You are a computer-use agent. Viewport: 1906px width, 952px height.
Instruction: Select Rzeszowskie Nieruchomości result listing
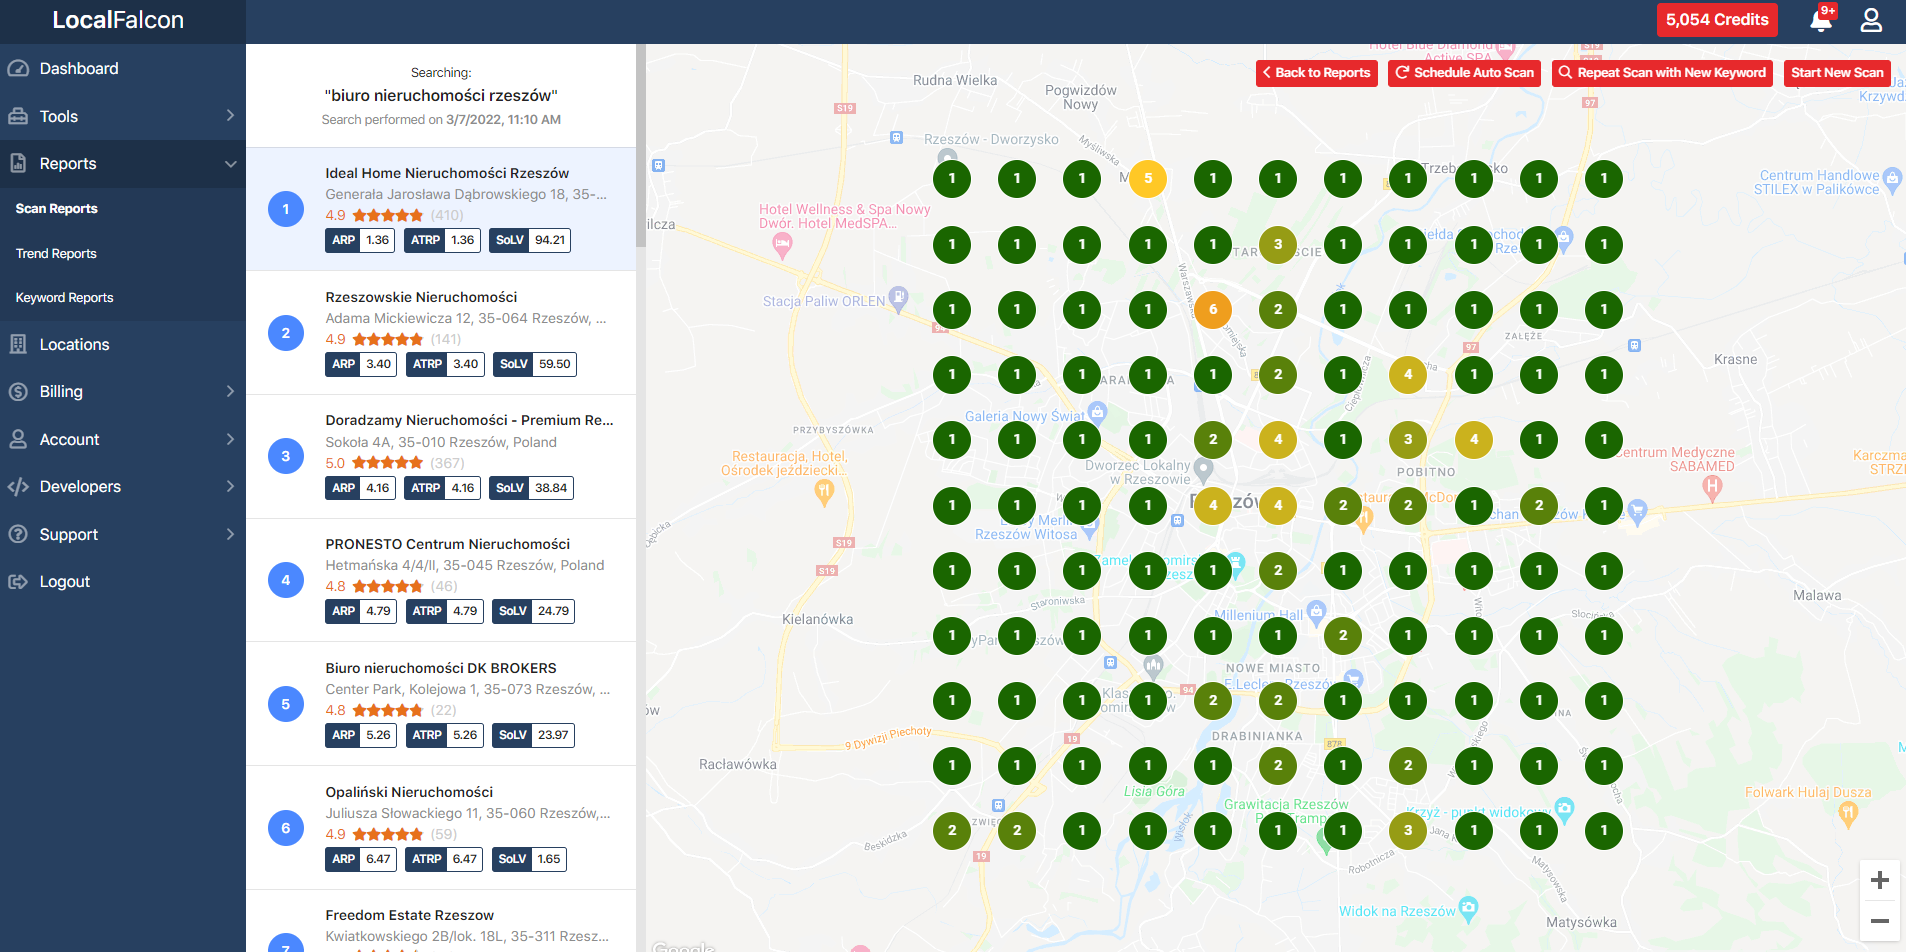pos(421,297)
